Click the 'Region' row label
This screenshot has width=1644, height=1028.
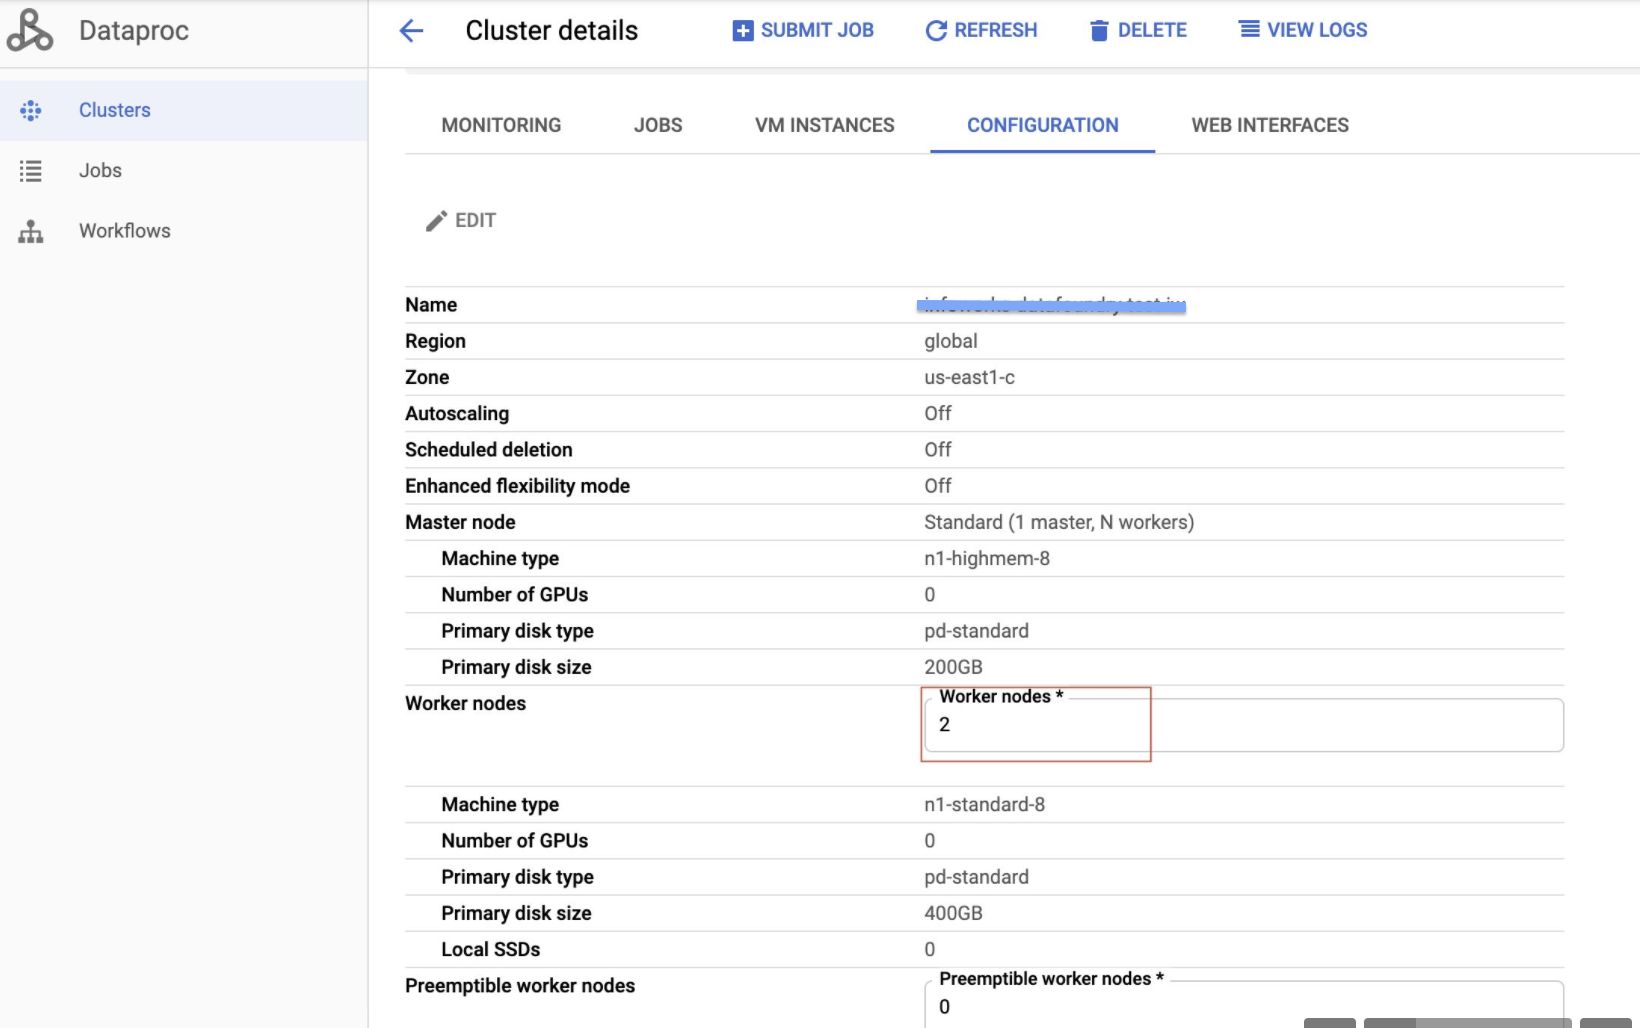click(x=435, y=341)
